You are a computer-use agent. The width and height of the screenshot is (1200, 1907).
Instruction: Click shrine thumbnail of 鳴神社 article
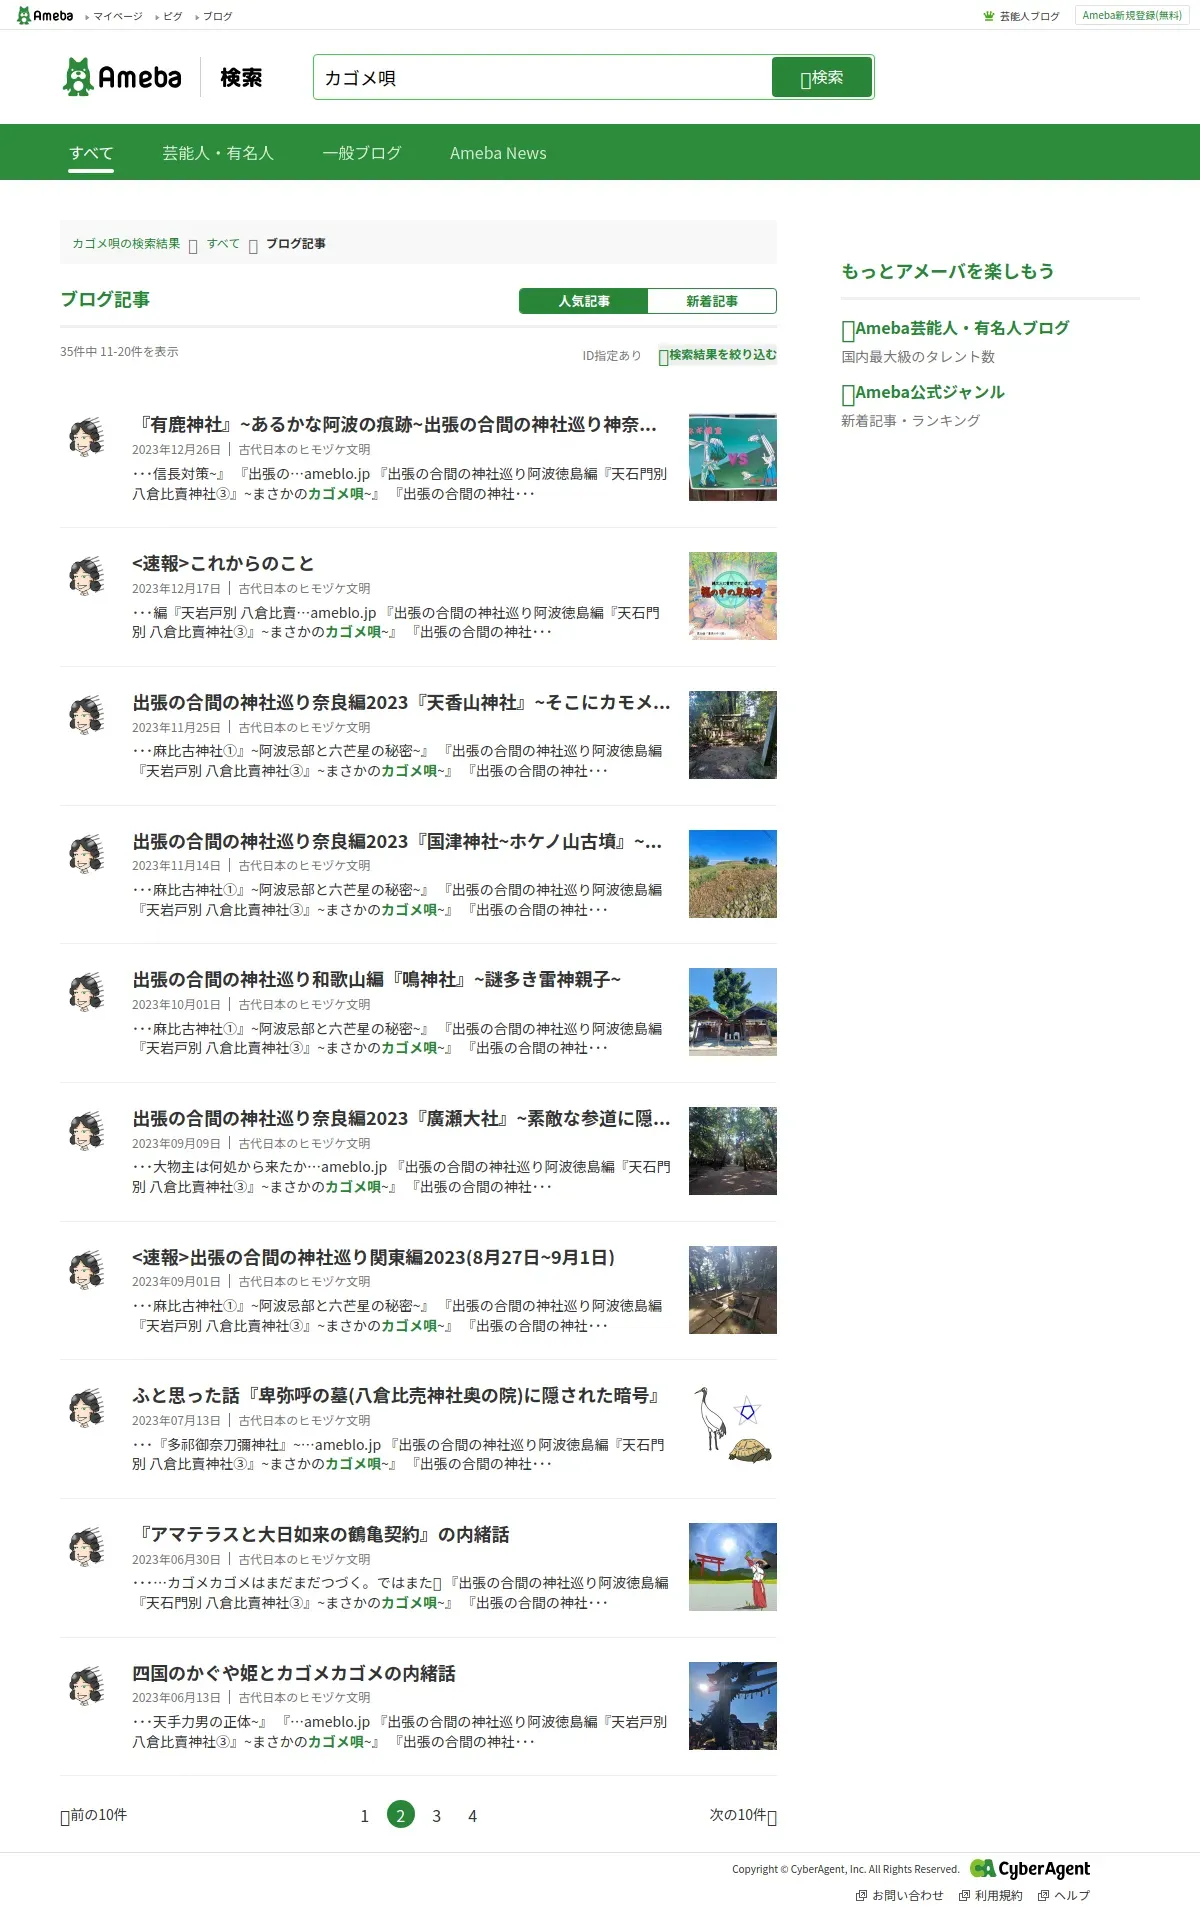tap(733, 1012)
